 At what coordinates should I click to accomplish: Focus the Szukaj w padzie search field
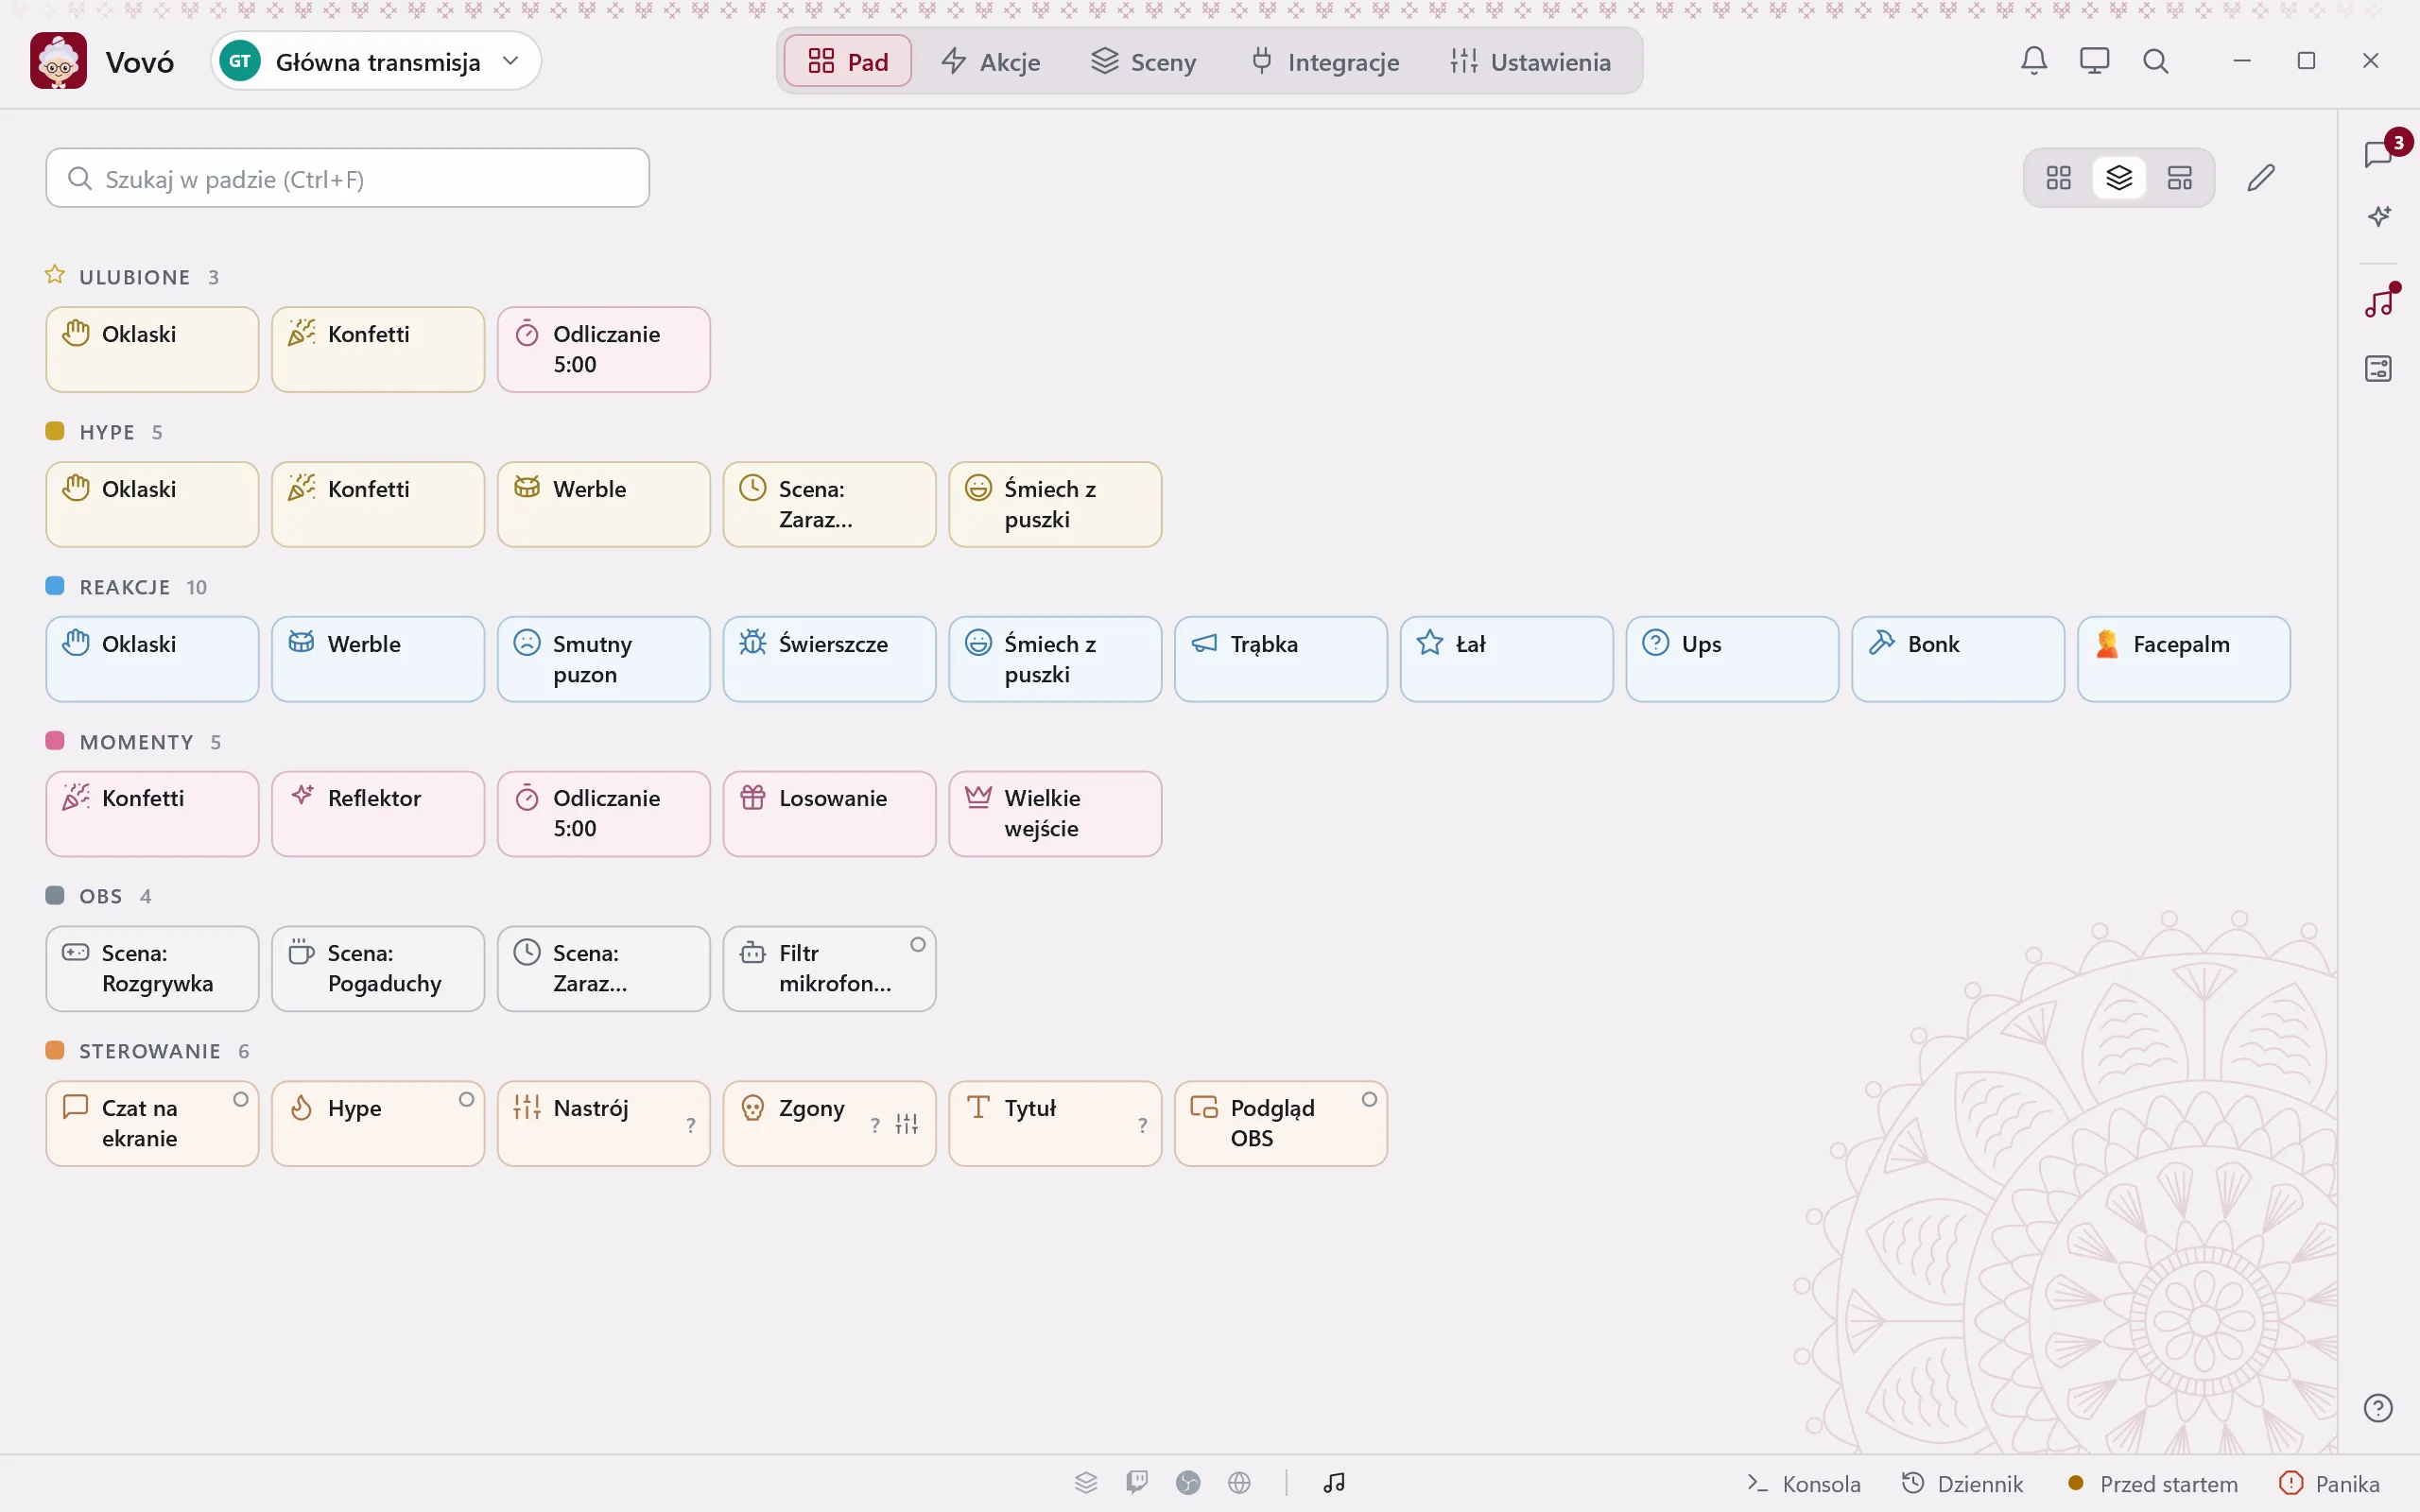pyautogui.click(x=348, y=178)
